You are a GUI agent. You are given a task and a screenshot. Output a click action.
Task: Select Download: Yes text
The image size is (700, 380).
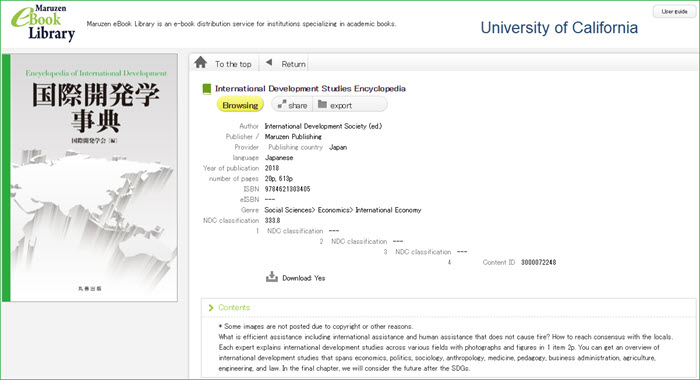(x=304, y=278)
